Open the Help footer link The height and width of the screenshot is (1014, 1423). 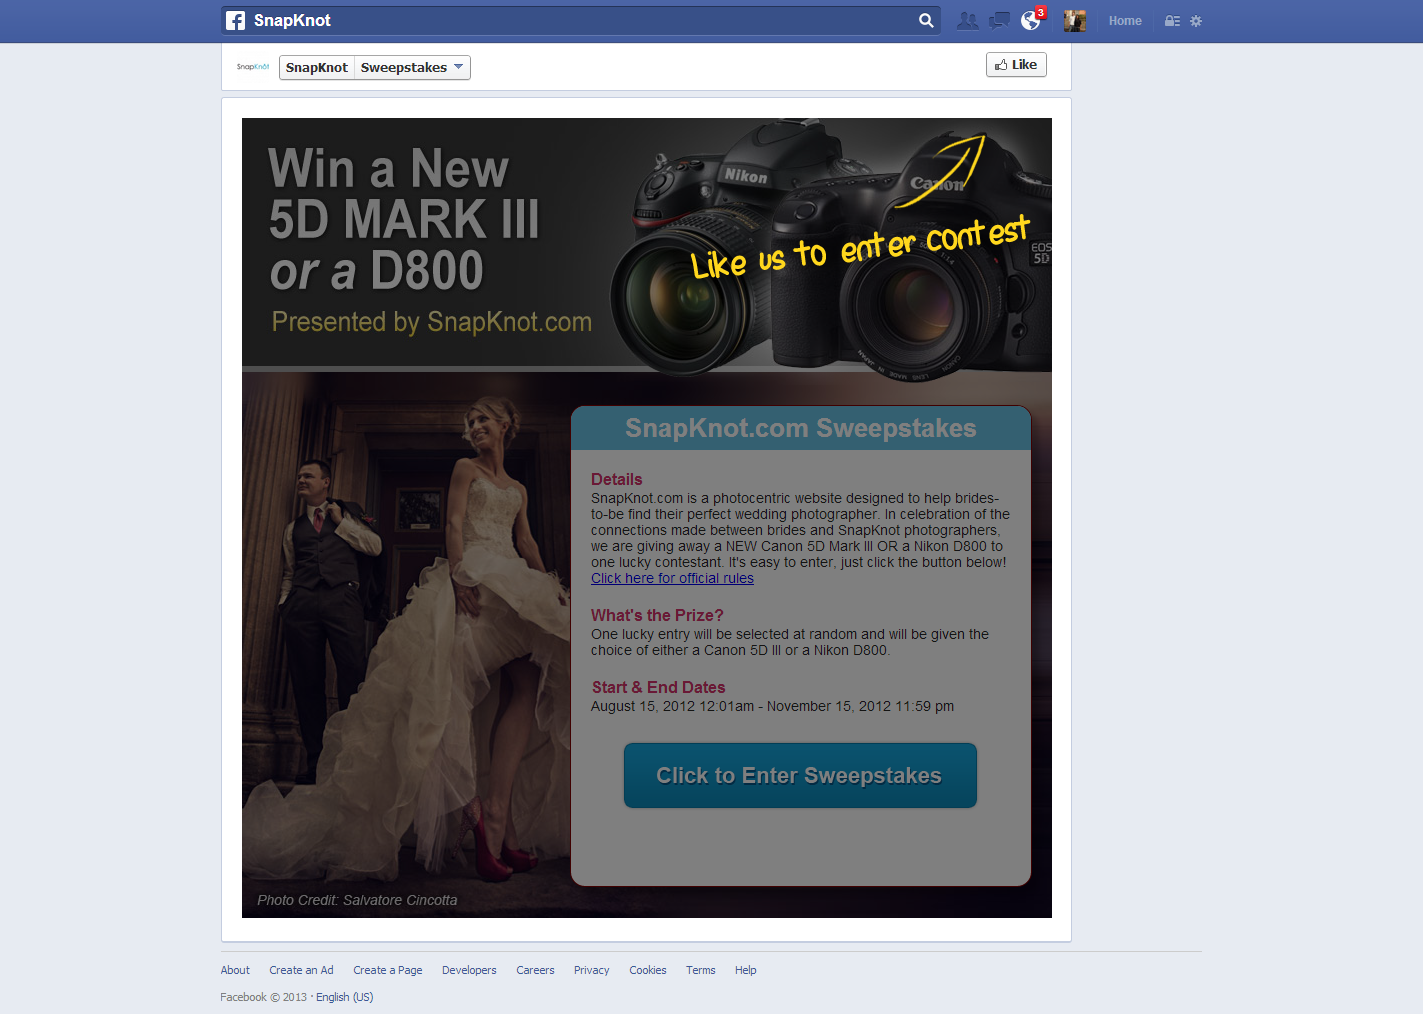tap(746, 970)
